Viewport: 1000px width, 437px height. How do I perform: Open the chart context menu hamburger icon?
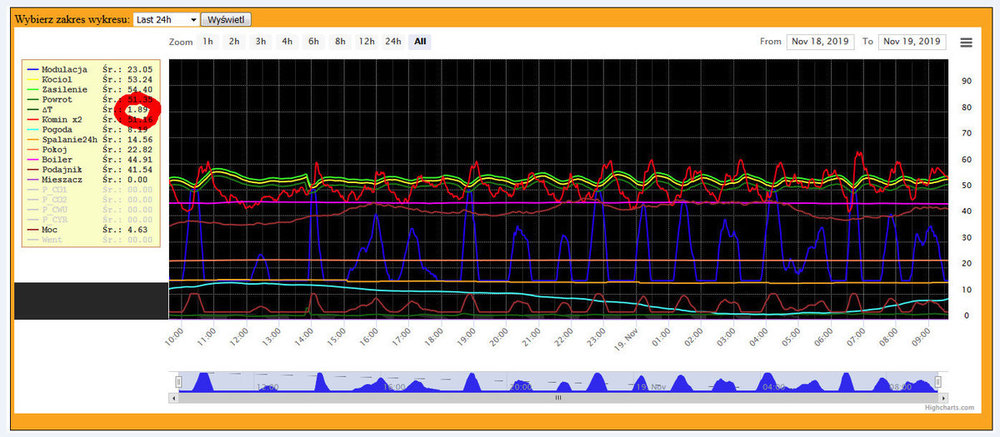[x=966, y=42]
